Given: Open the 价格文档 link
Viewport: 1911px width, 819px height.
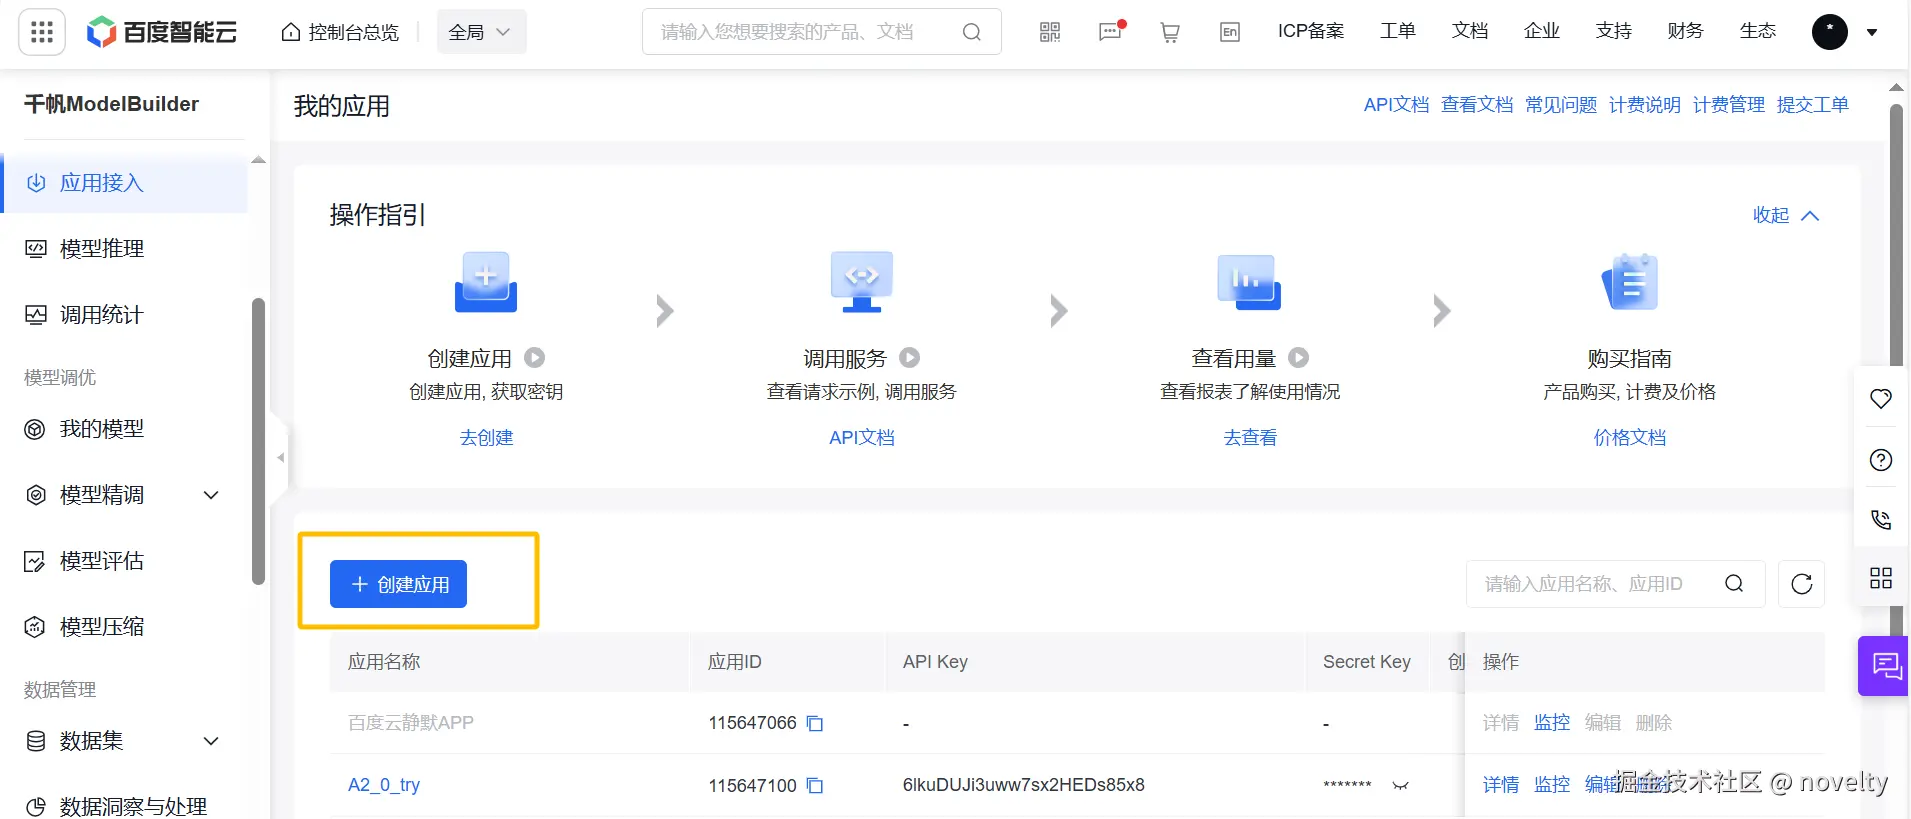Looking at the screenshot, I should click(1630, 438).
